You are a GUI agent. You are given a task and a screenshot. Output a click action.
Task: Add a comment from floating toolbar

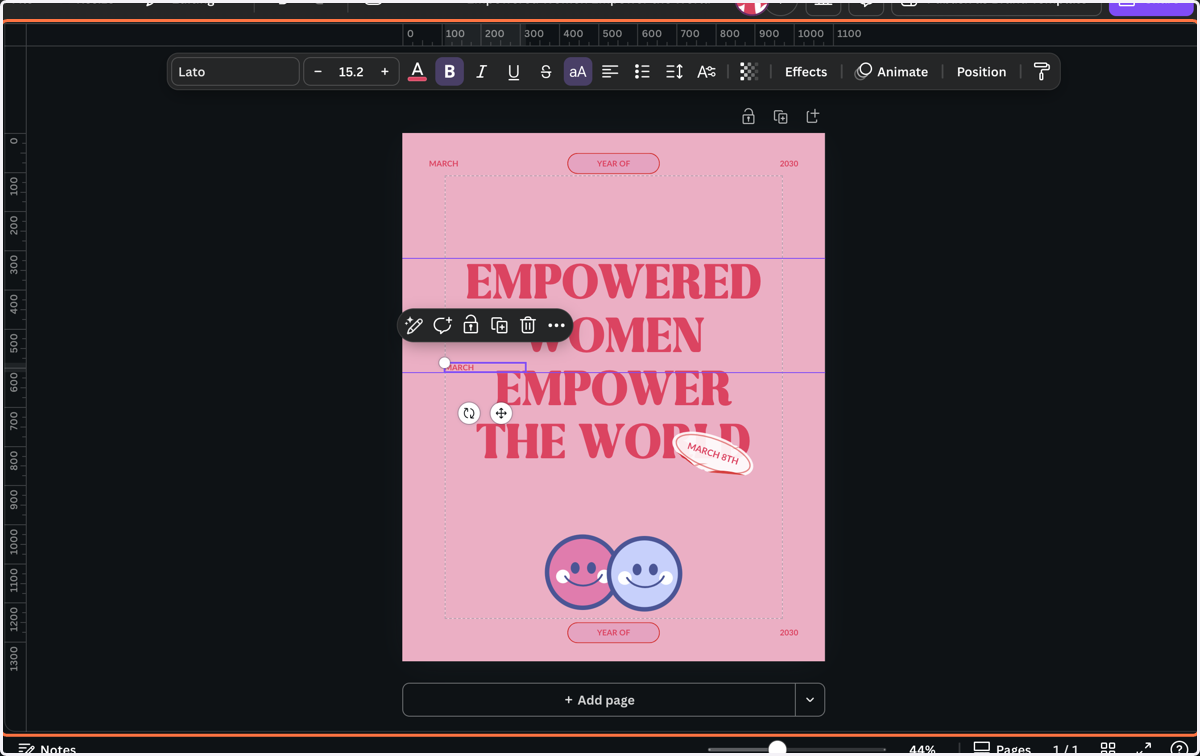click(x=442, y=325)
